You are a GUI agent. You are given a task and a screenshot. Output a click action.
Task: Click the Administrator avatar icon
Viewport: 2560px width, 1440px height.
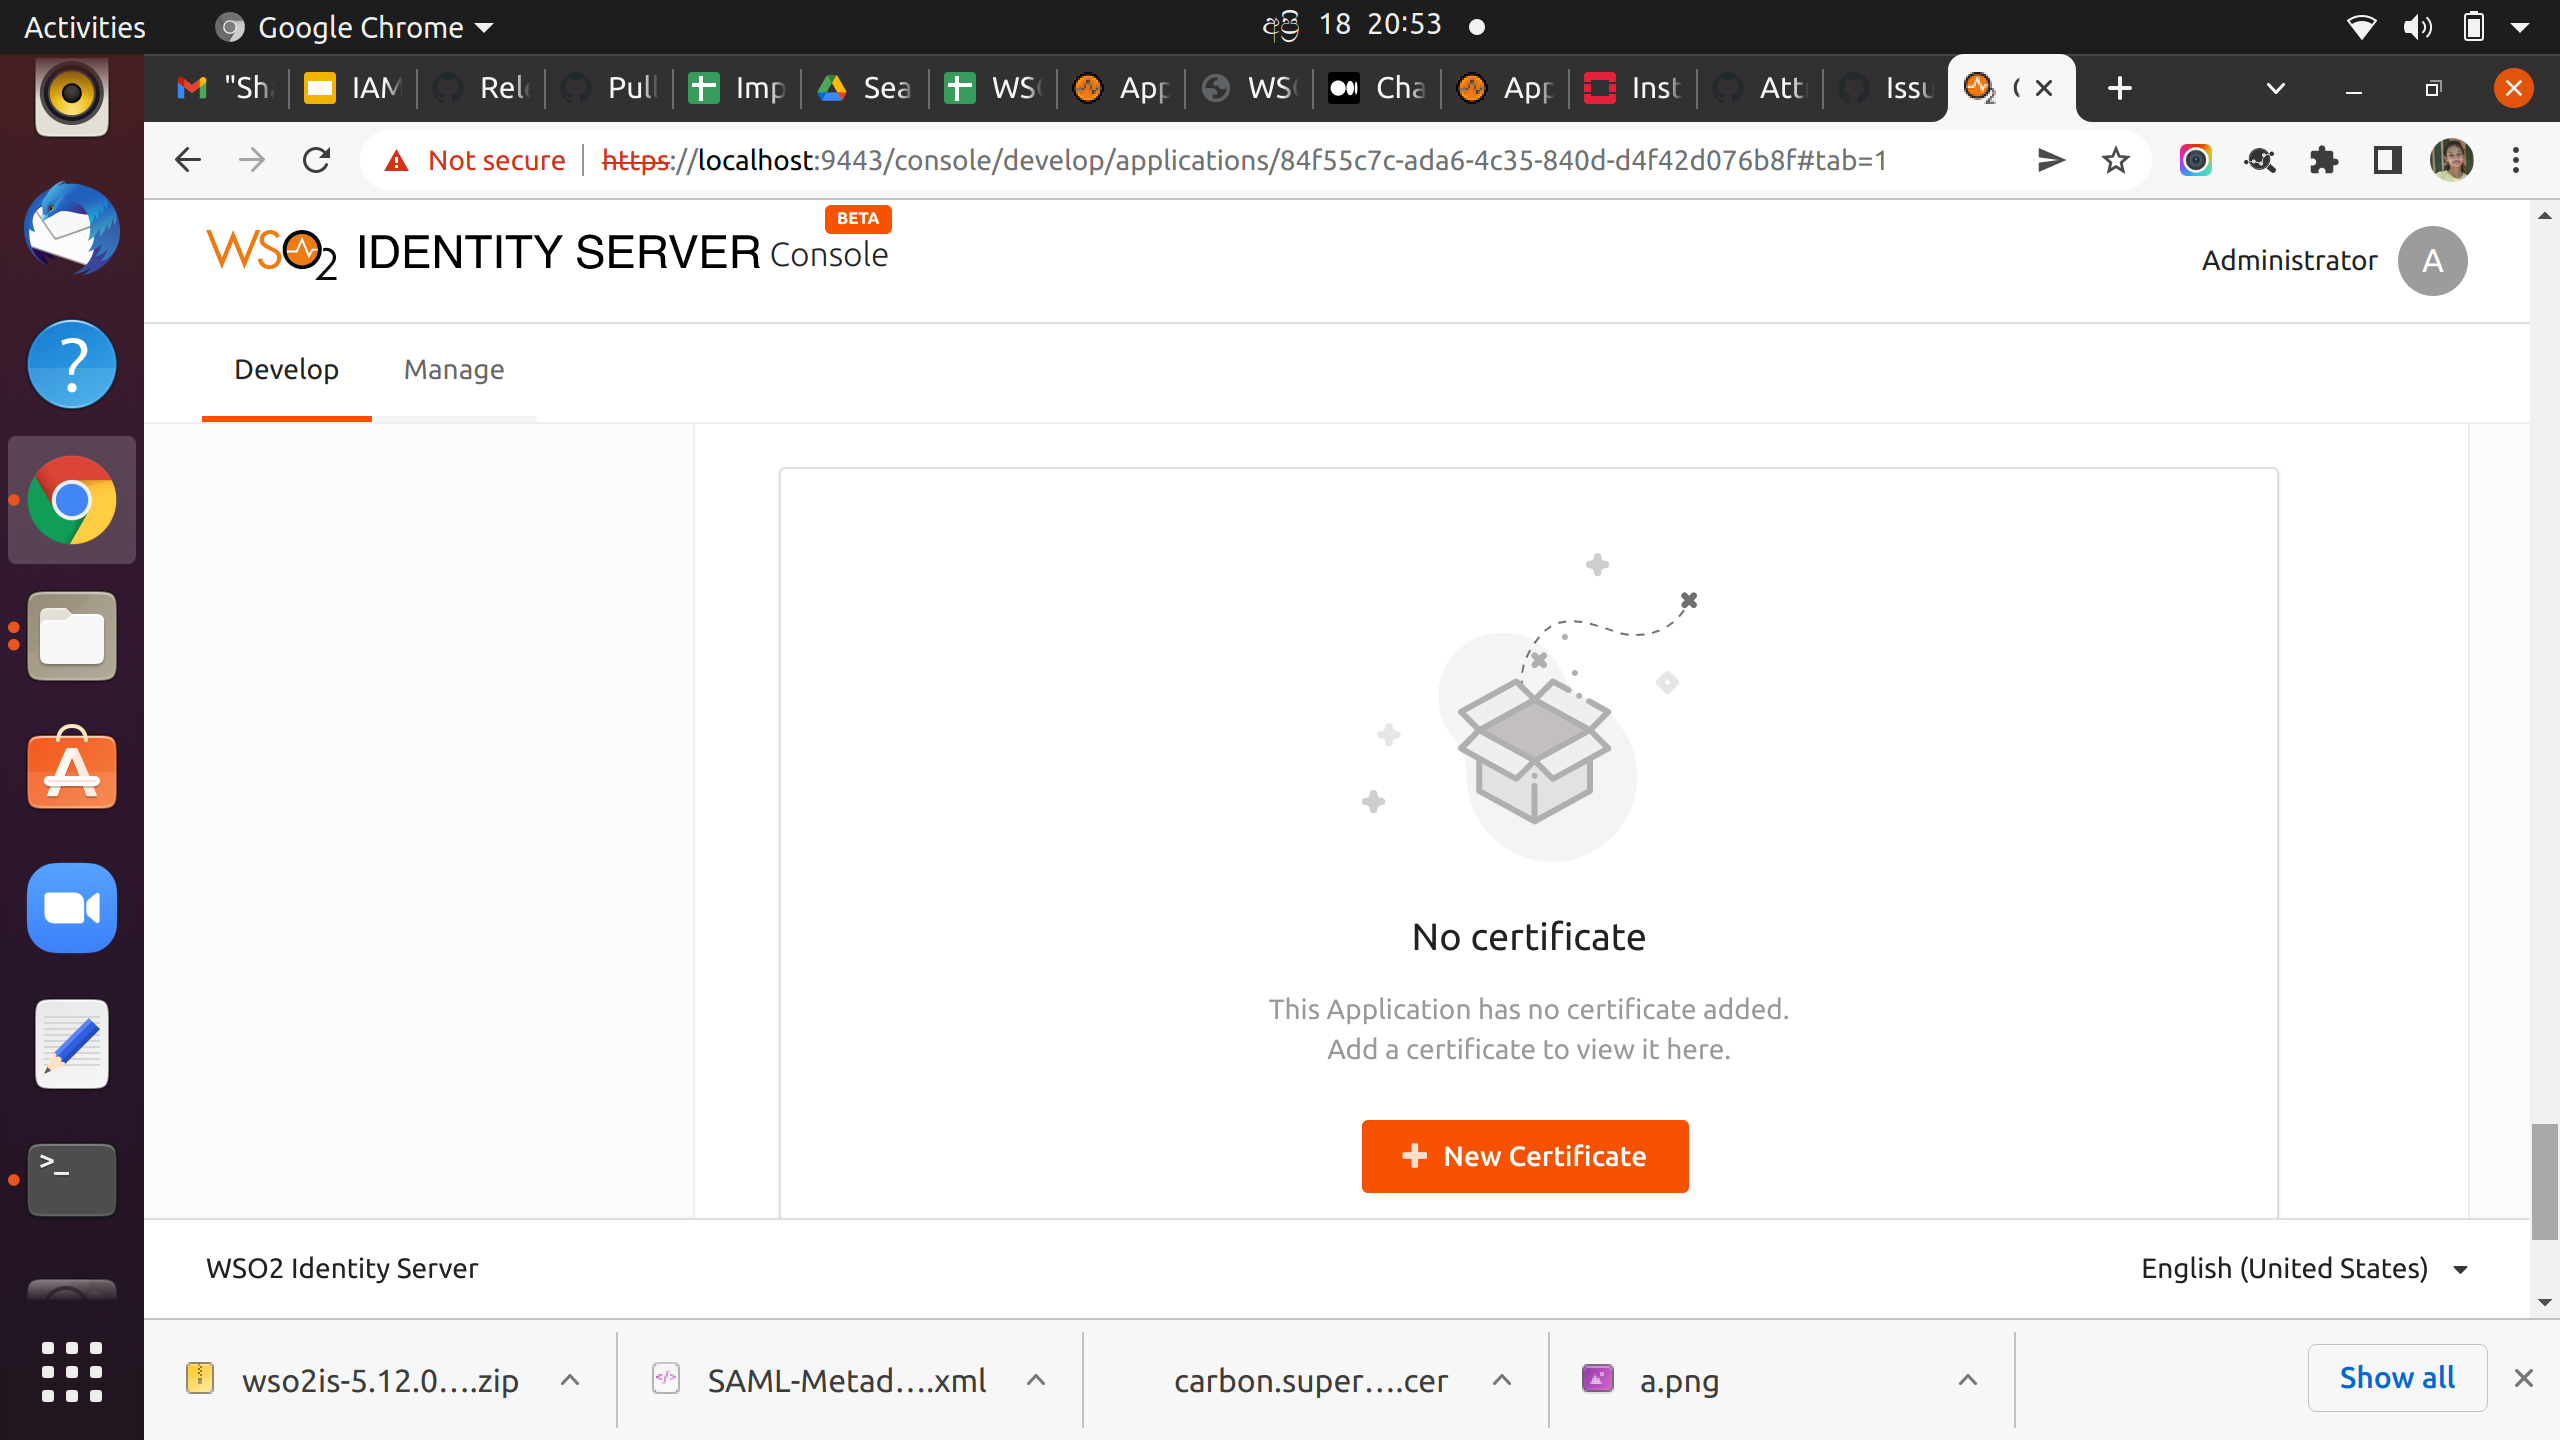click(2432, 261)
